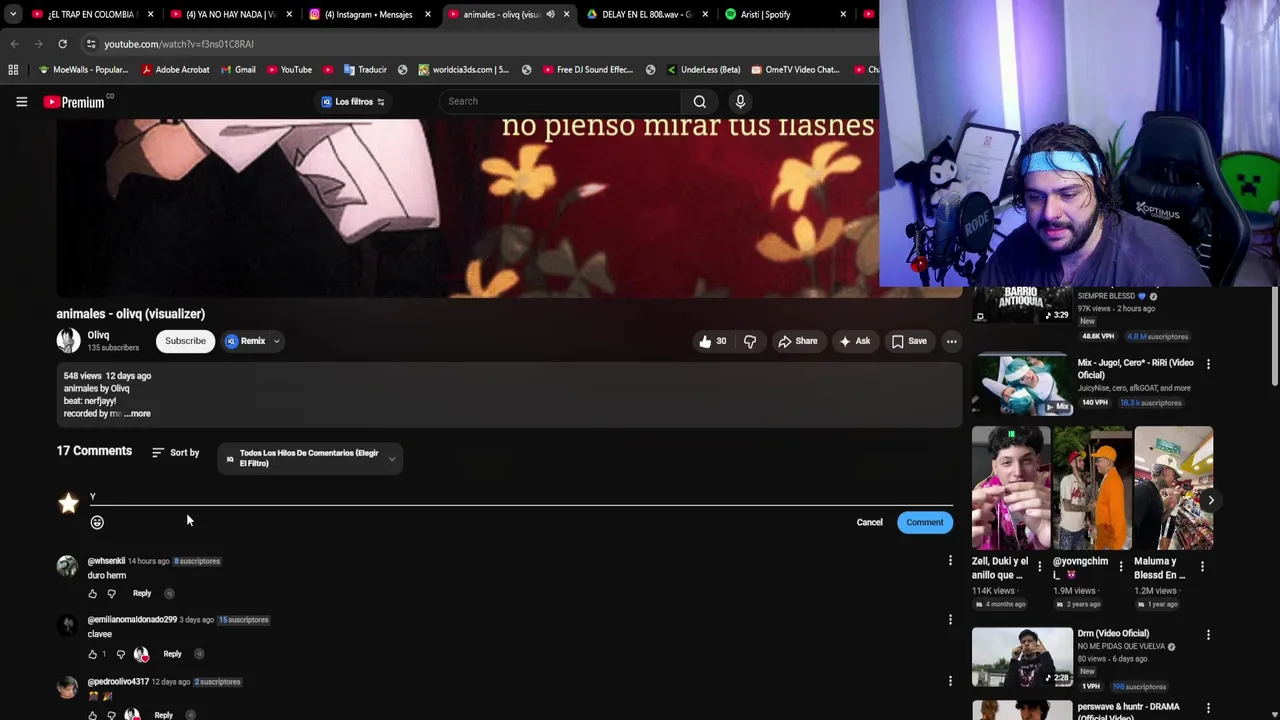1280x720 pixels.
Task: Submit with the blue Comment button
Action: (x=924, y=522)
